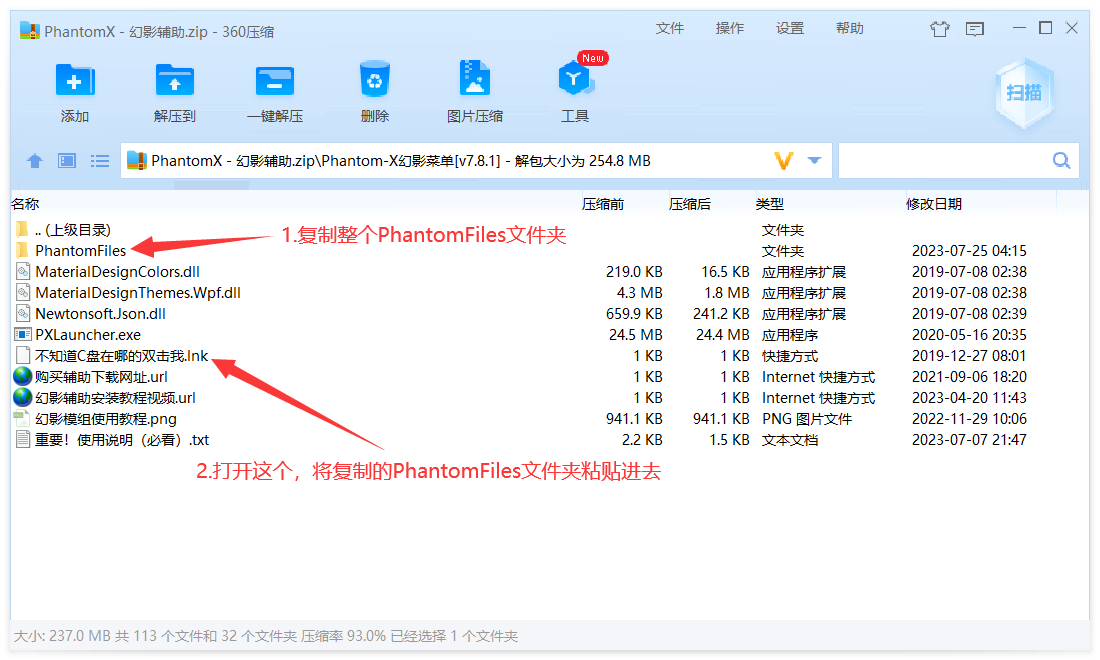Switch to list view mode icon
Viewport: 1100px width, 660px height.
click(x=100, y=161)
